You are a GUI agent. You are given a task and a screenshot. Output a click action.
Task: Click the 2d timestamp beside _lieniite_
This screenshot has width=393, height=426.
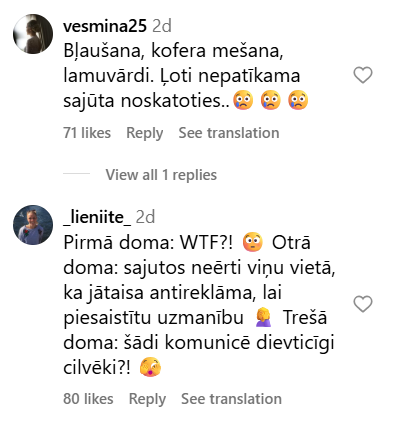[x=145, y=217]
